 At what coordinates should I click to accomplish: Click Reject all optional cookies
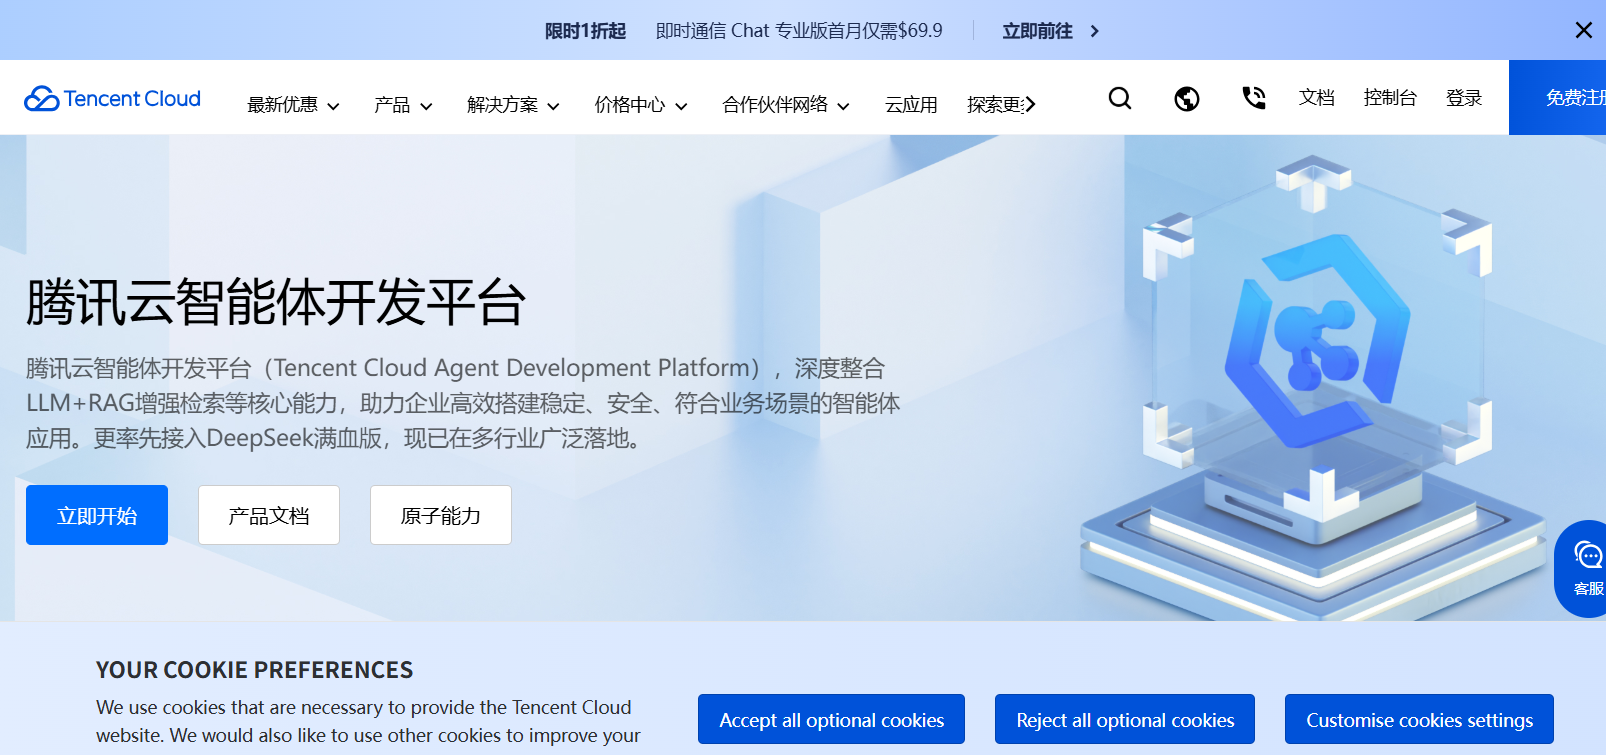tap(1125, 719)
